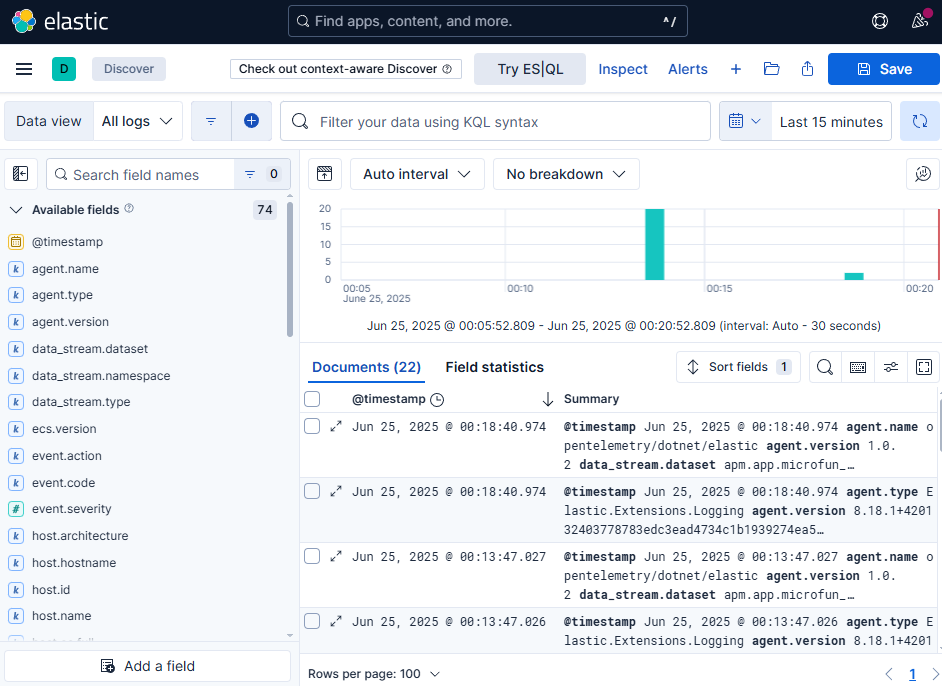
Task: Open the newsfeed notifications icon
Action: (x=920, y=21)
